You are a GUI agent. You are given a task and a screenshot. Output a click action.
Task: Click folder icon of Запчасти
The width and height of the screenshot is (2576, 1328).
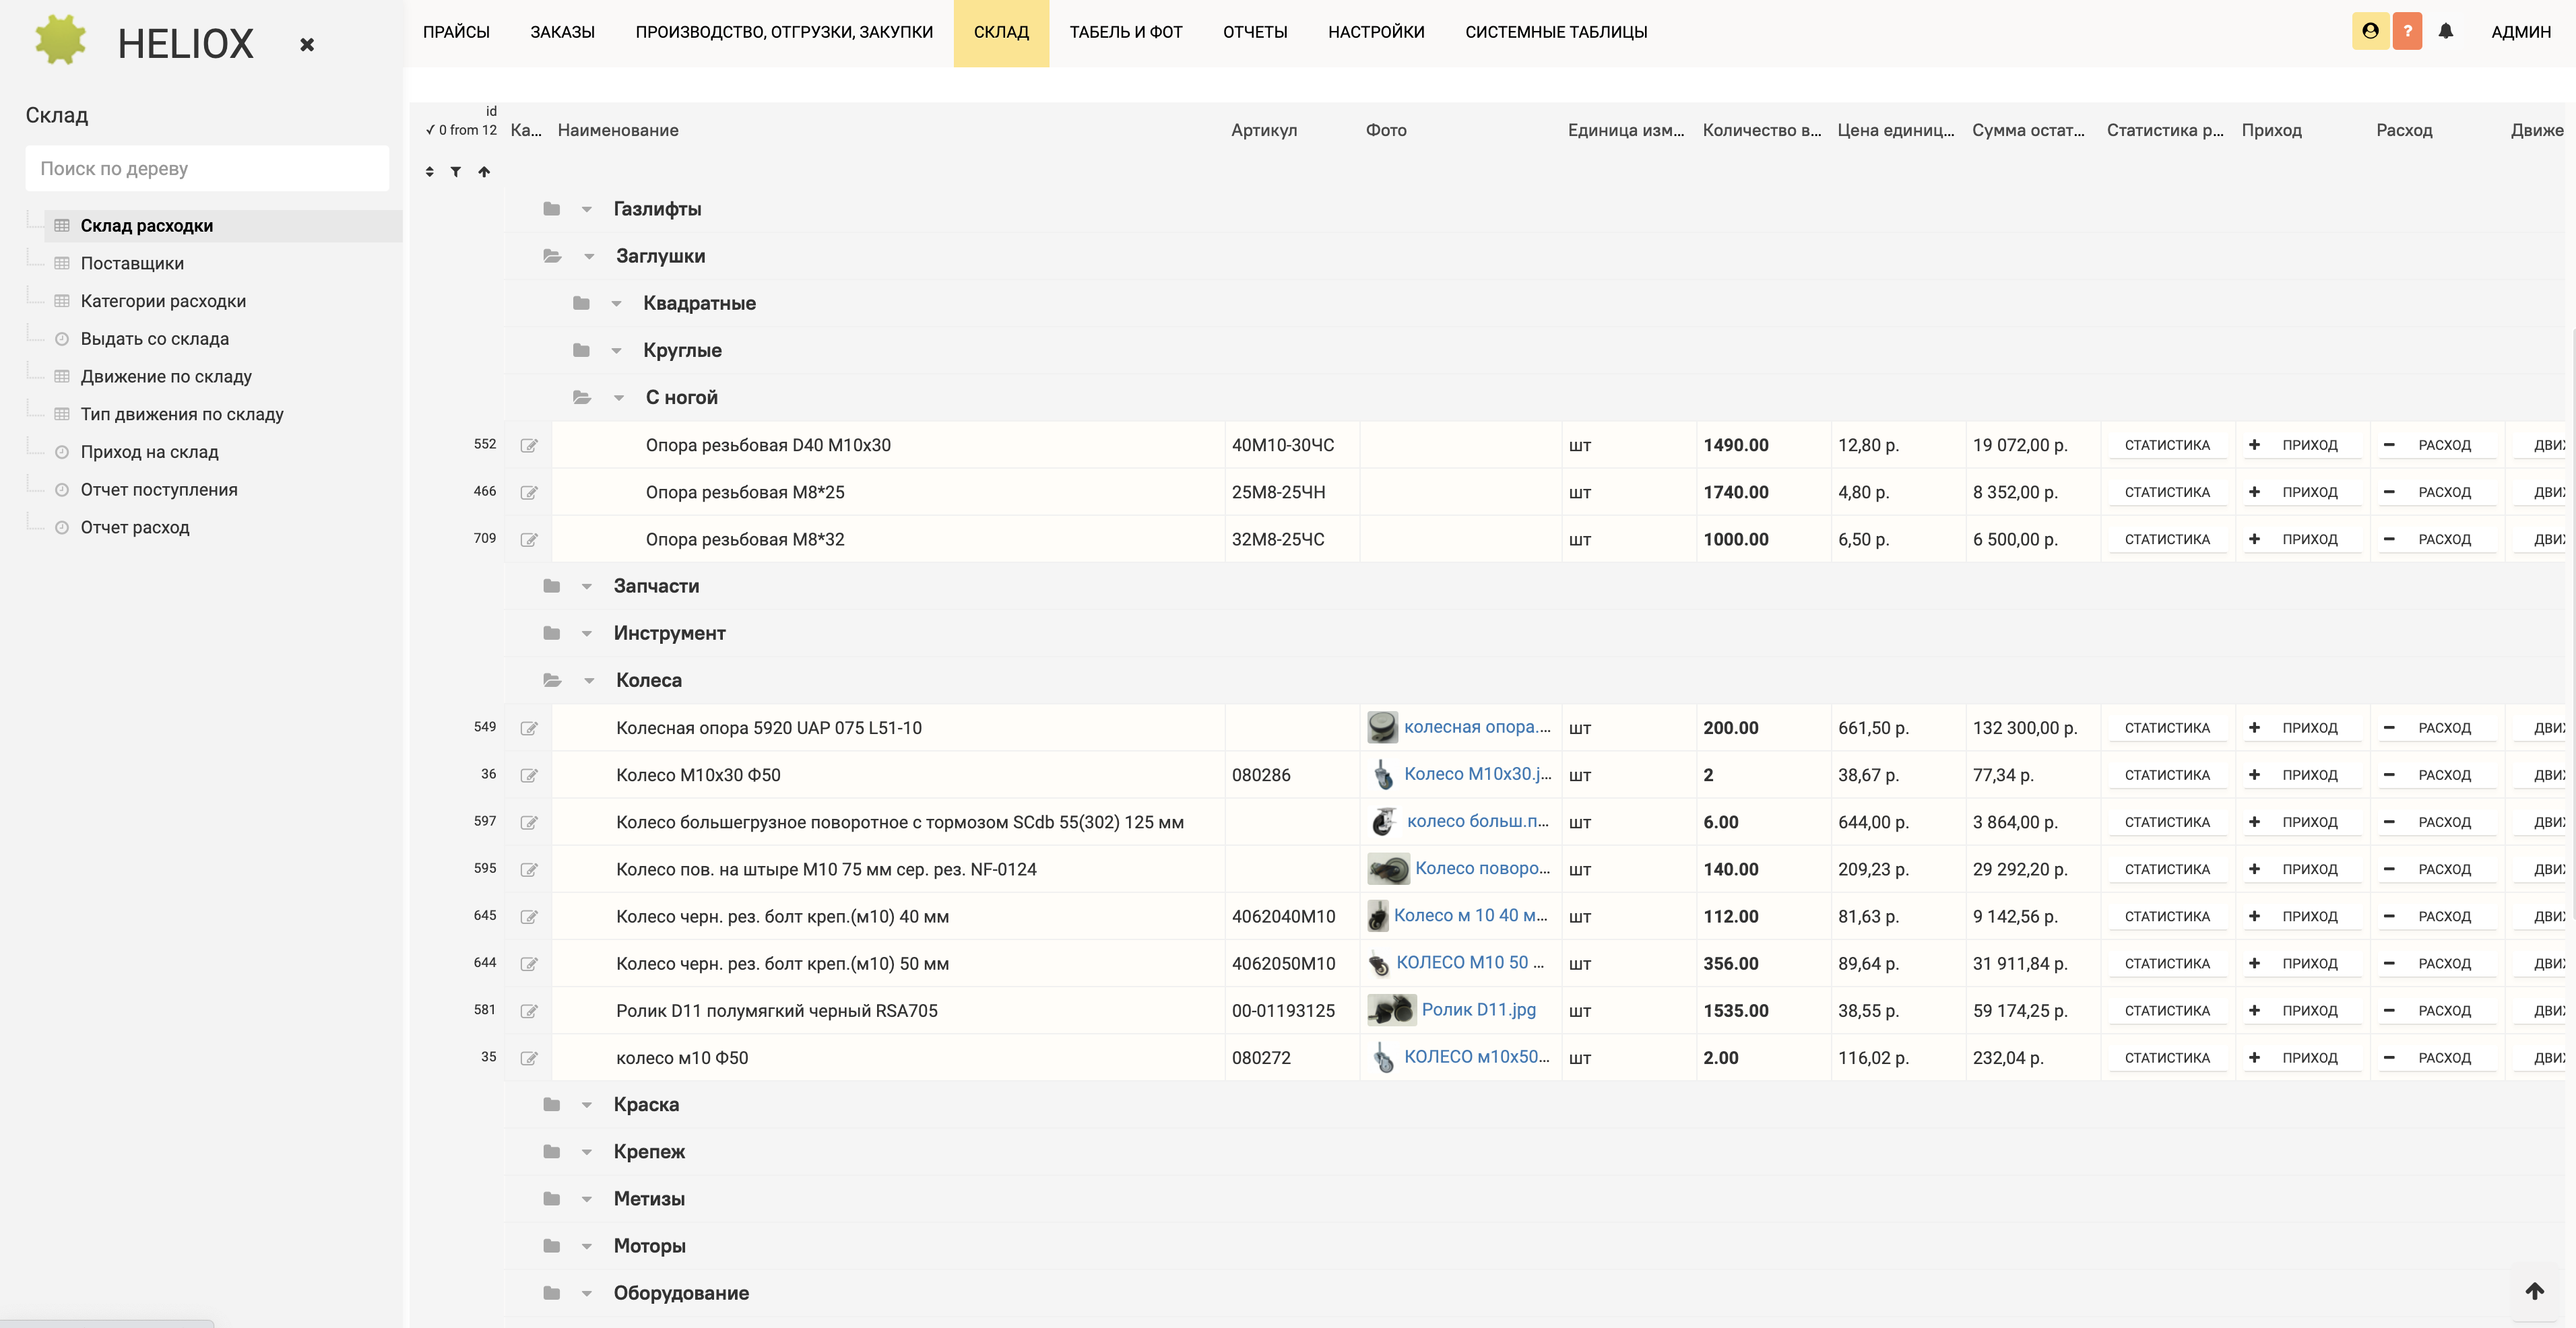551,586
